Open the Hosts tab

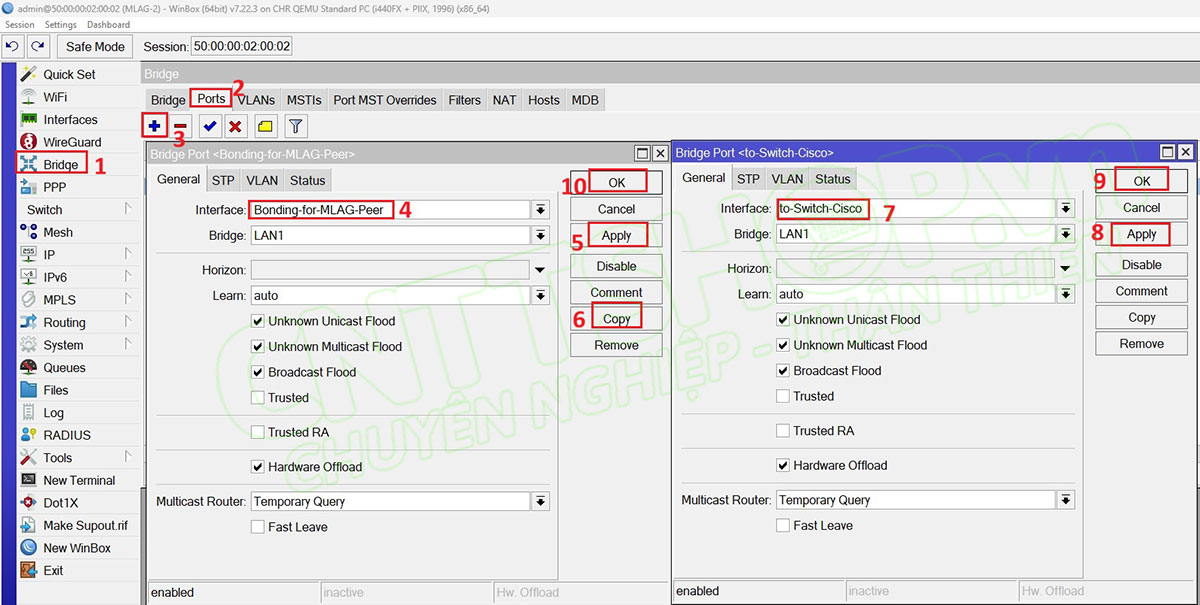point(544,100)
